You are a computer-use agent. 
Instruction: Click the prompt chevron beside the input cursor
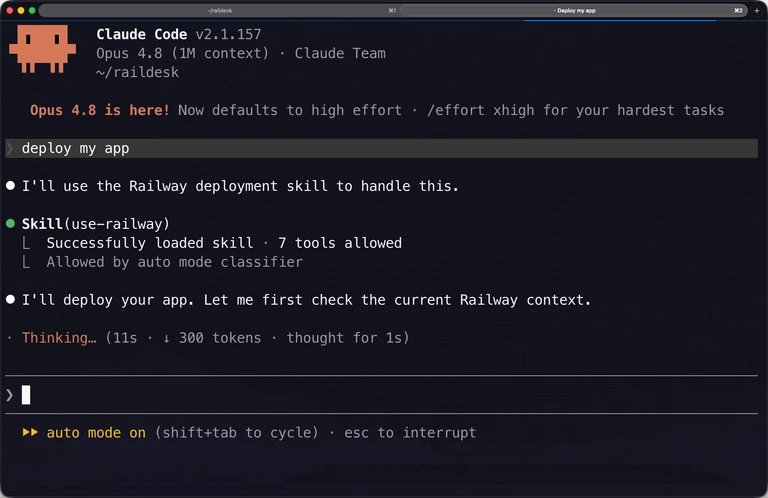[9, 395]
